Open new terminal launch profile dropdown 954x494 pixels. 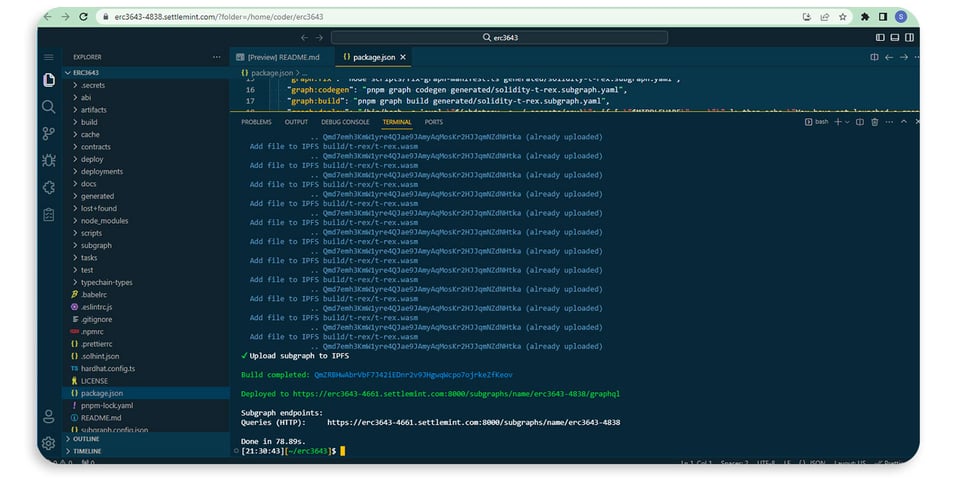[x=848, y=122]
